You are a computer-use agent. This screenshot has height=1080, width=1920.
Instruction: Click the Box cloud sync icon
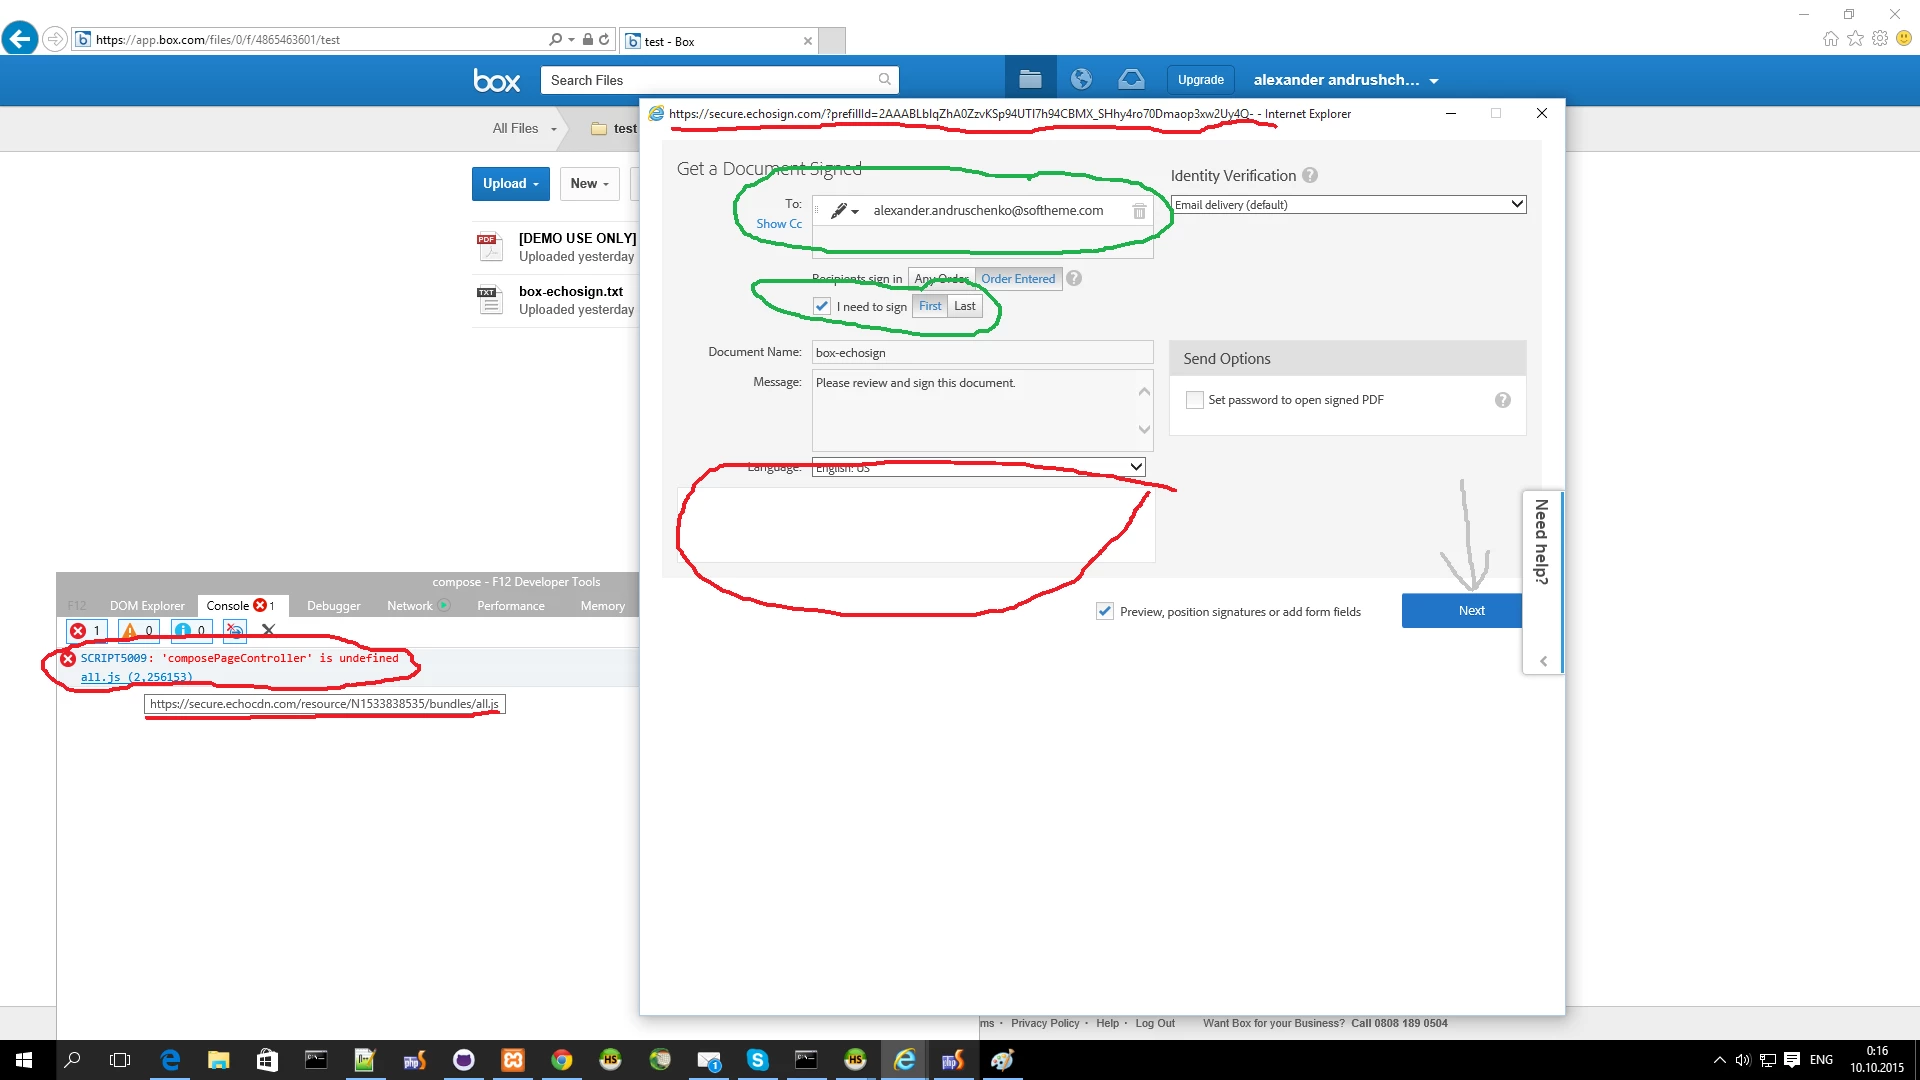1131,79
